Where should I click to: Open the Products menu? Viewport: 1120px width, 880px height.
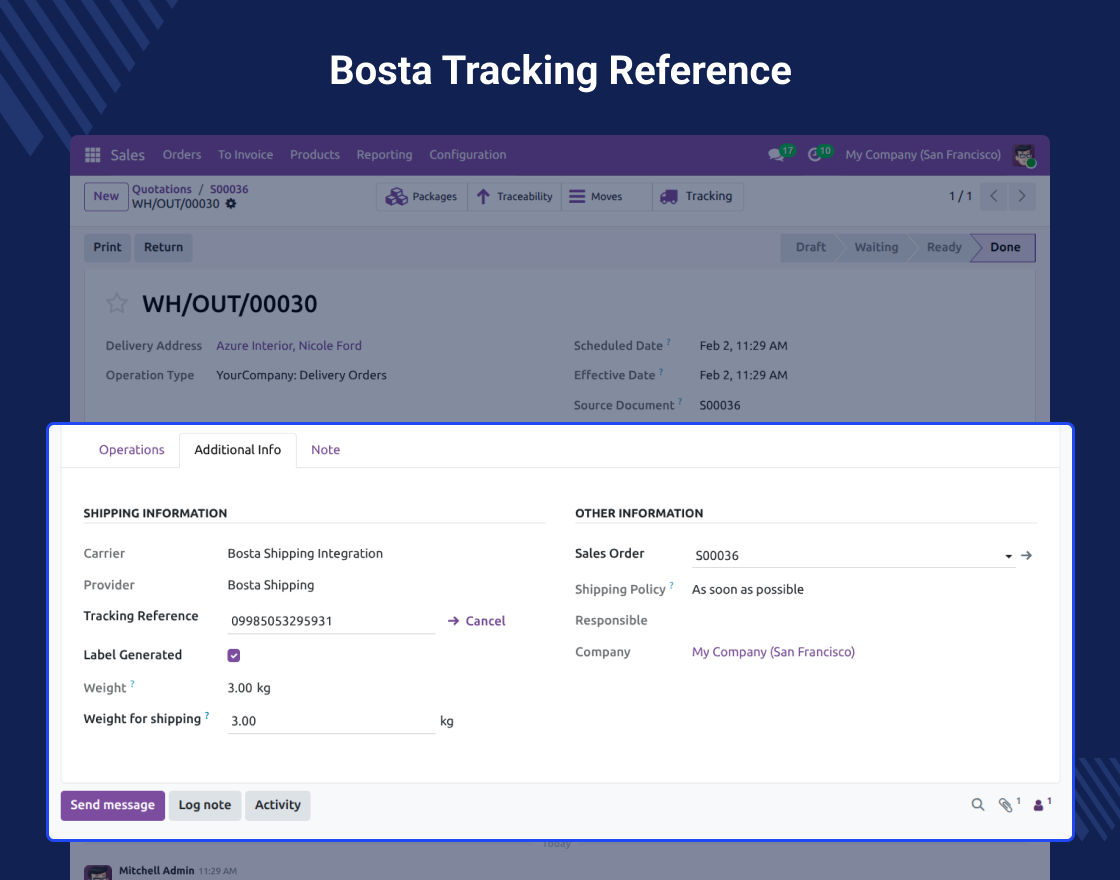pos(314,155)
